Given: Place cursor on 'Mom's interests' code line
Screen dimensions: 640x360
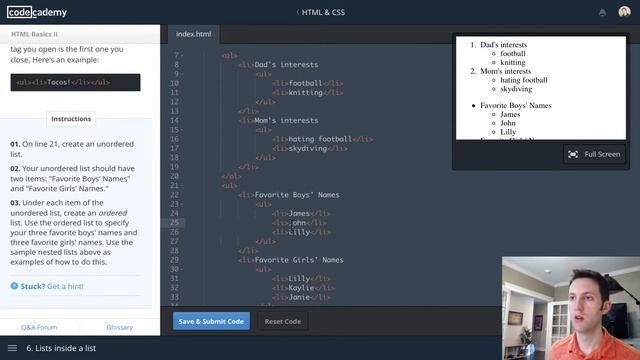Looking at the screenshot, I should [x=278, y=120].
